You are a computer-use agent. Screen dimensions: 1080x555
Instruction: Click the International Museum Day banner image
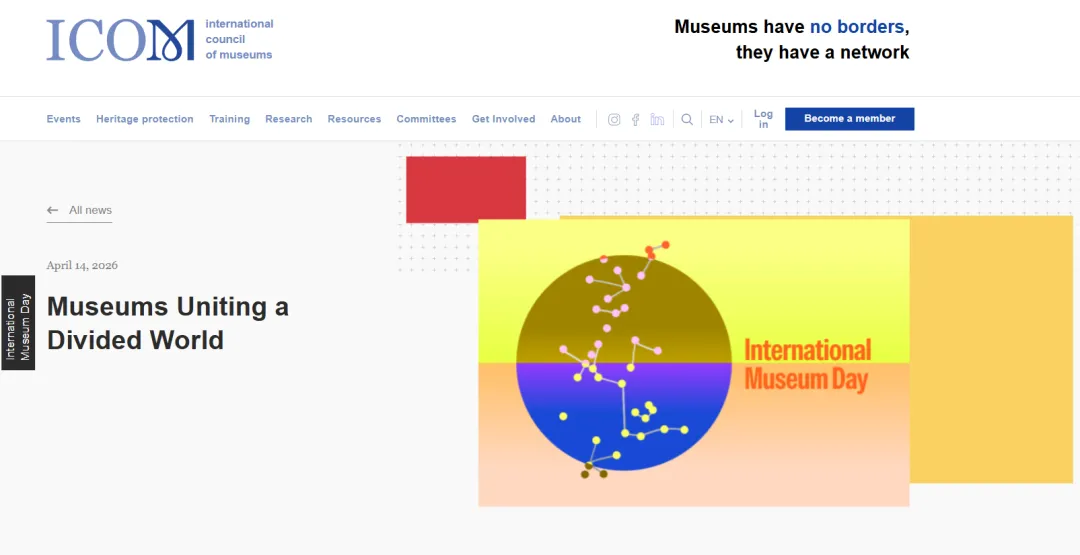pyautogui.click(x=693, y=362)
